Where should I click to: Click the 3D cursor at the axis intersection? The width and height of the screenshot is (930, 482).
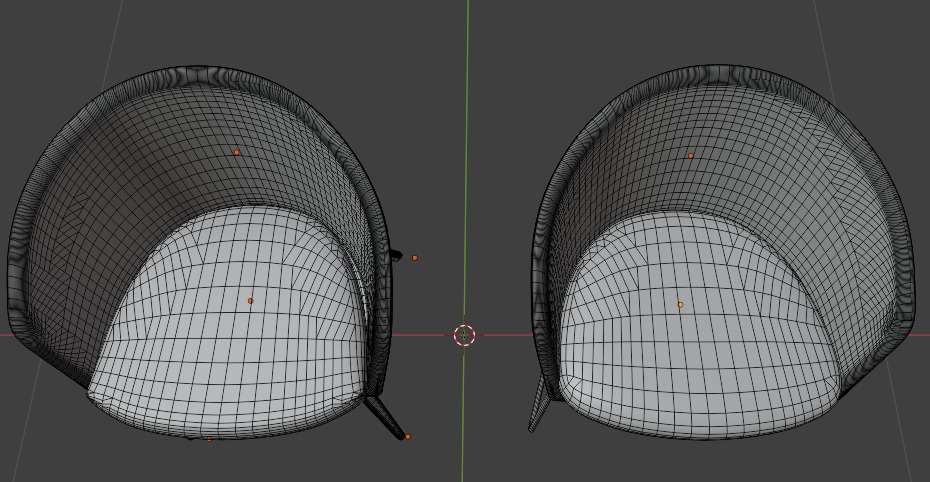pyautogui.click(x=464, y=335)
